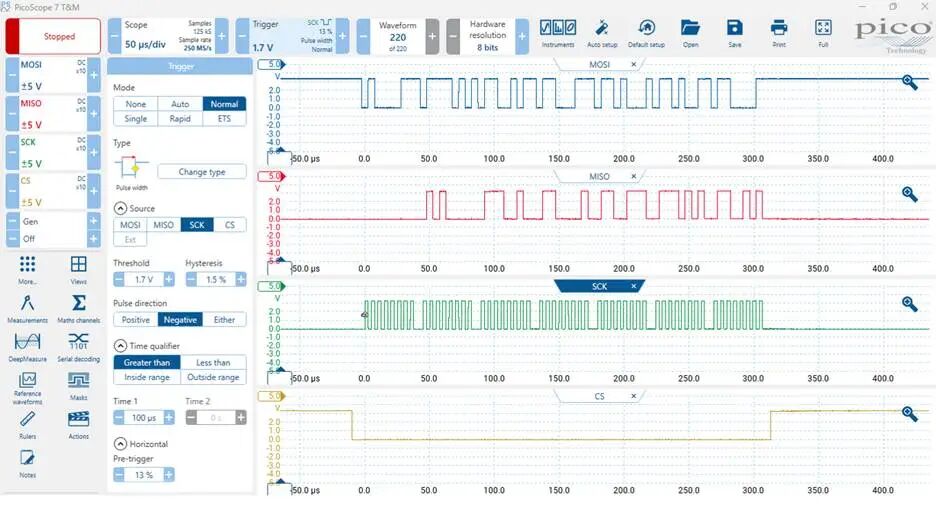Increase Trigger threshold in top bar
This screenshot has width=936, height=507.
[x=343, y=36]
